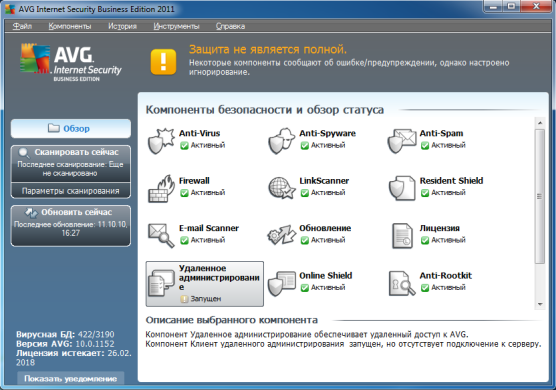Click the Защита не является полной heading

tap(268, 49)
